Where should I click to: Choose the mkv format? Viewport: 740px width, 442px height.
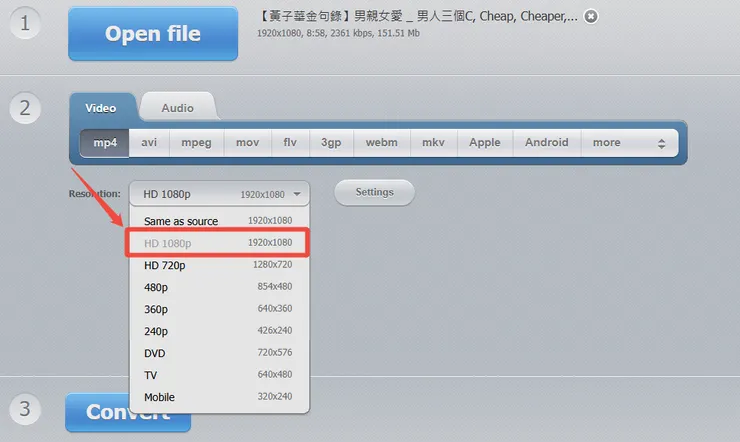(x=433, y=142)
